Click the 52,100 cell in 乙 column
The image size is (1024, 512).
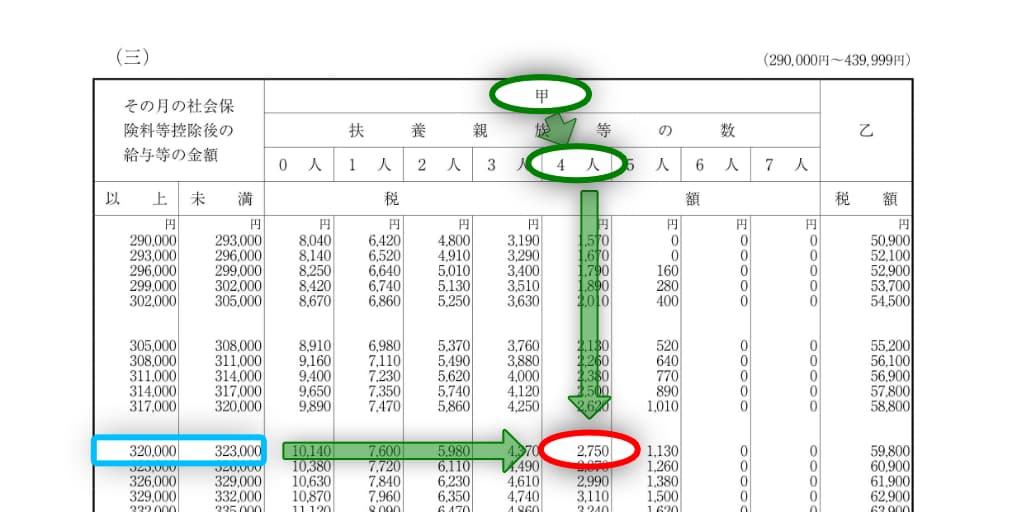click(x=890, y=255)
